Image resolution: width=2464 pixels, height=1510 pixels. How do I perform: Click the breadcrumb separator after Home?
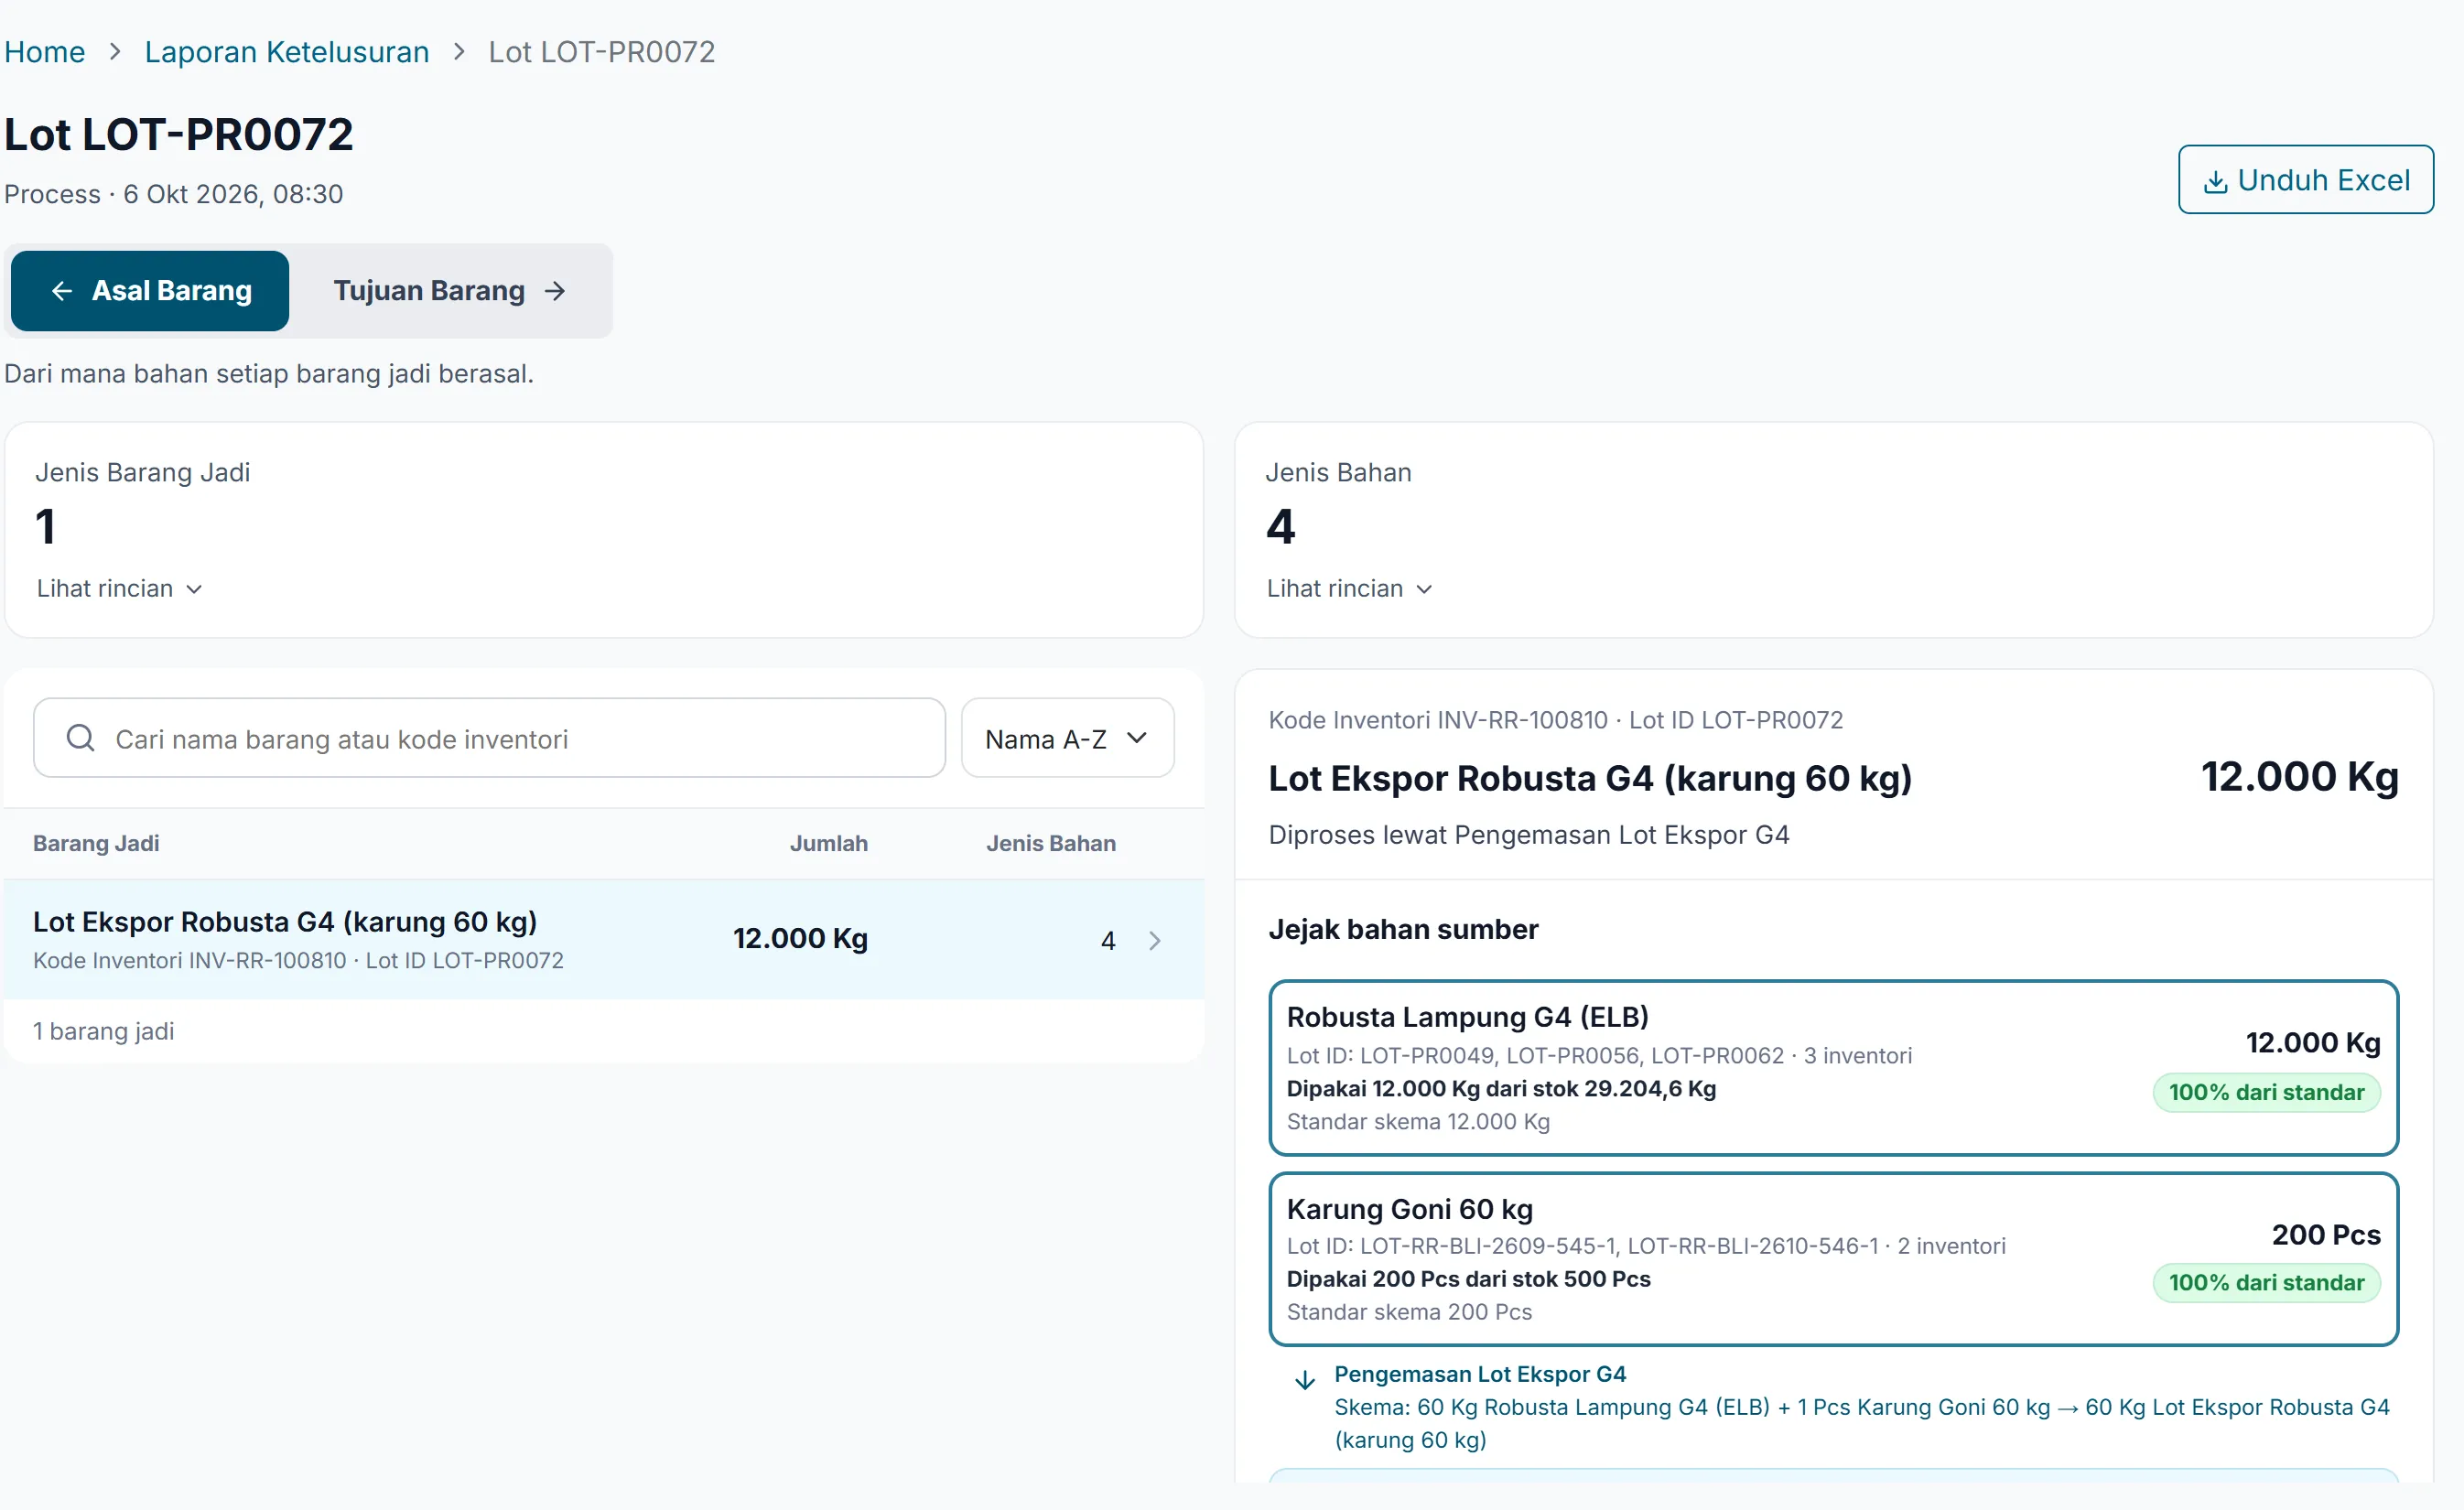coord(115,51)
